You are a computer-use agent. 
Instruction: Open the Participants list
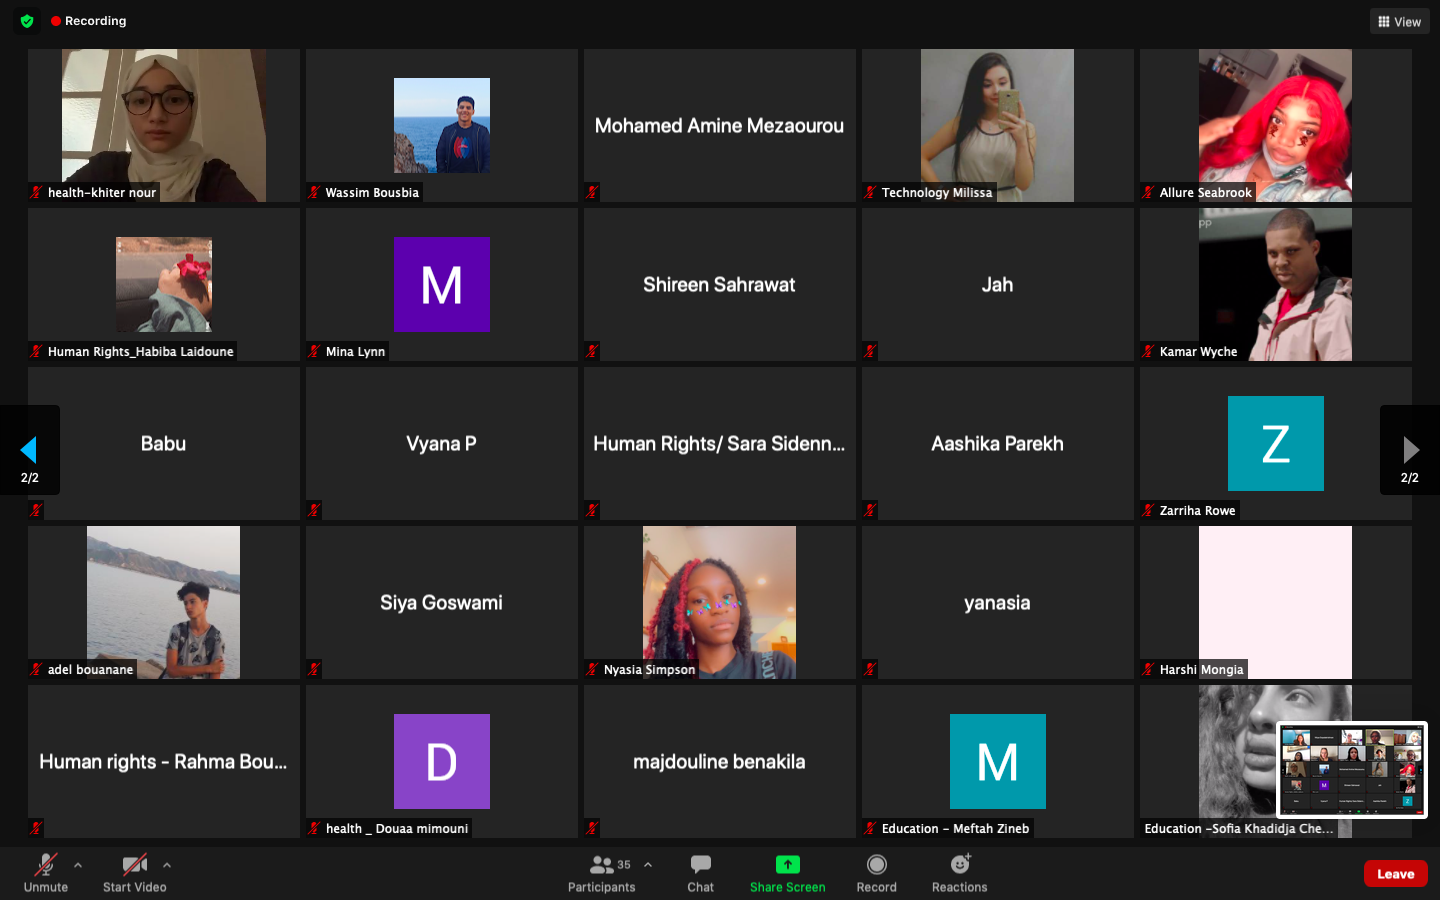602,872
